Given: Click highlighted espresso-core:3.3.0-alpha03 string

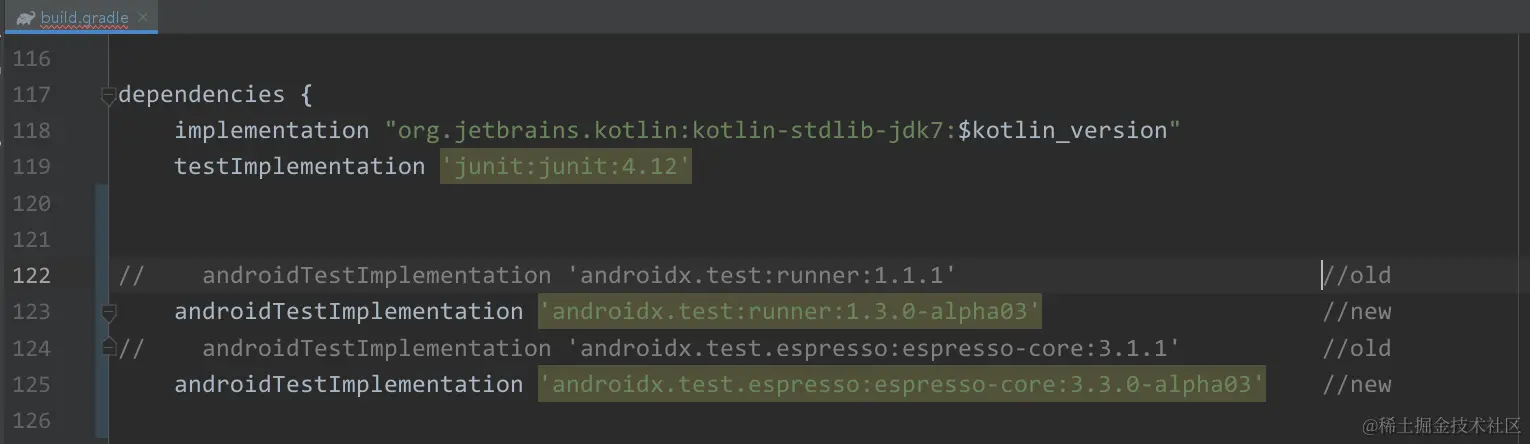Looking at the screenshot, I should point(902,385).
